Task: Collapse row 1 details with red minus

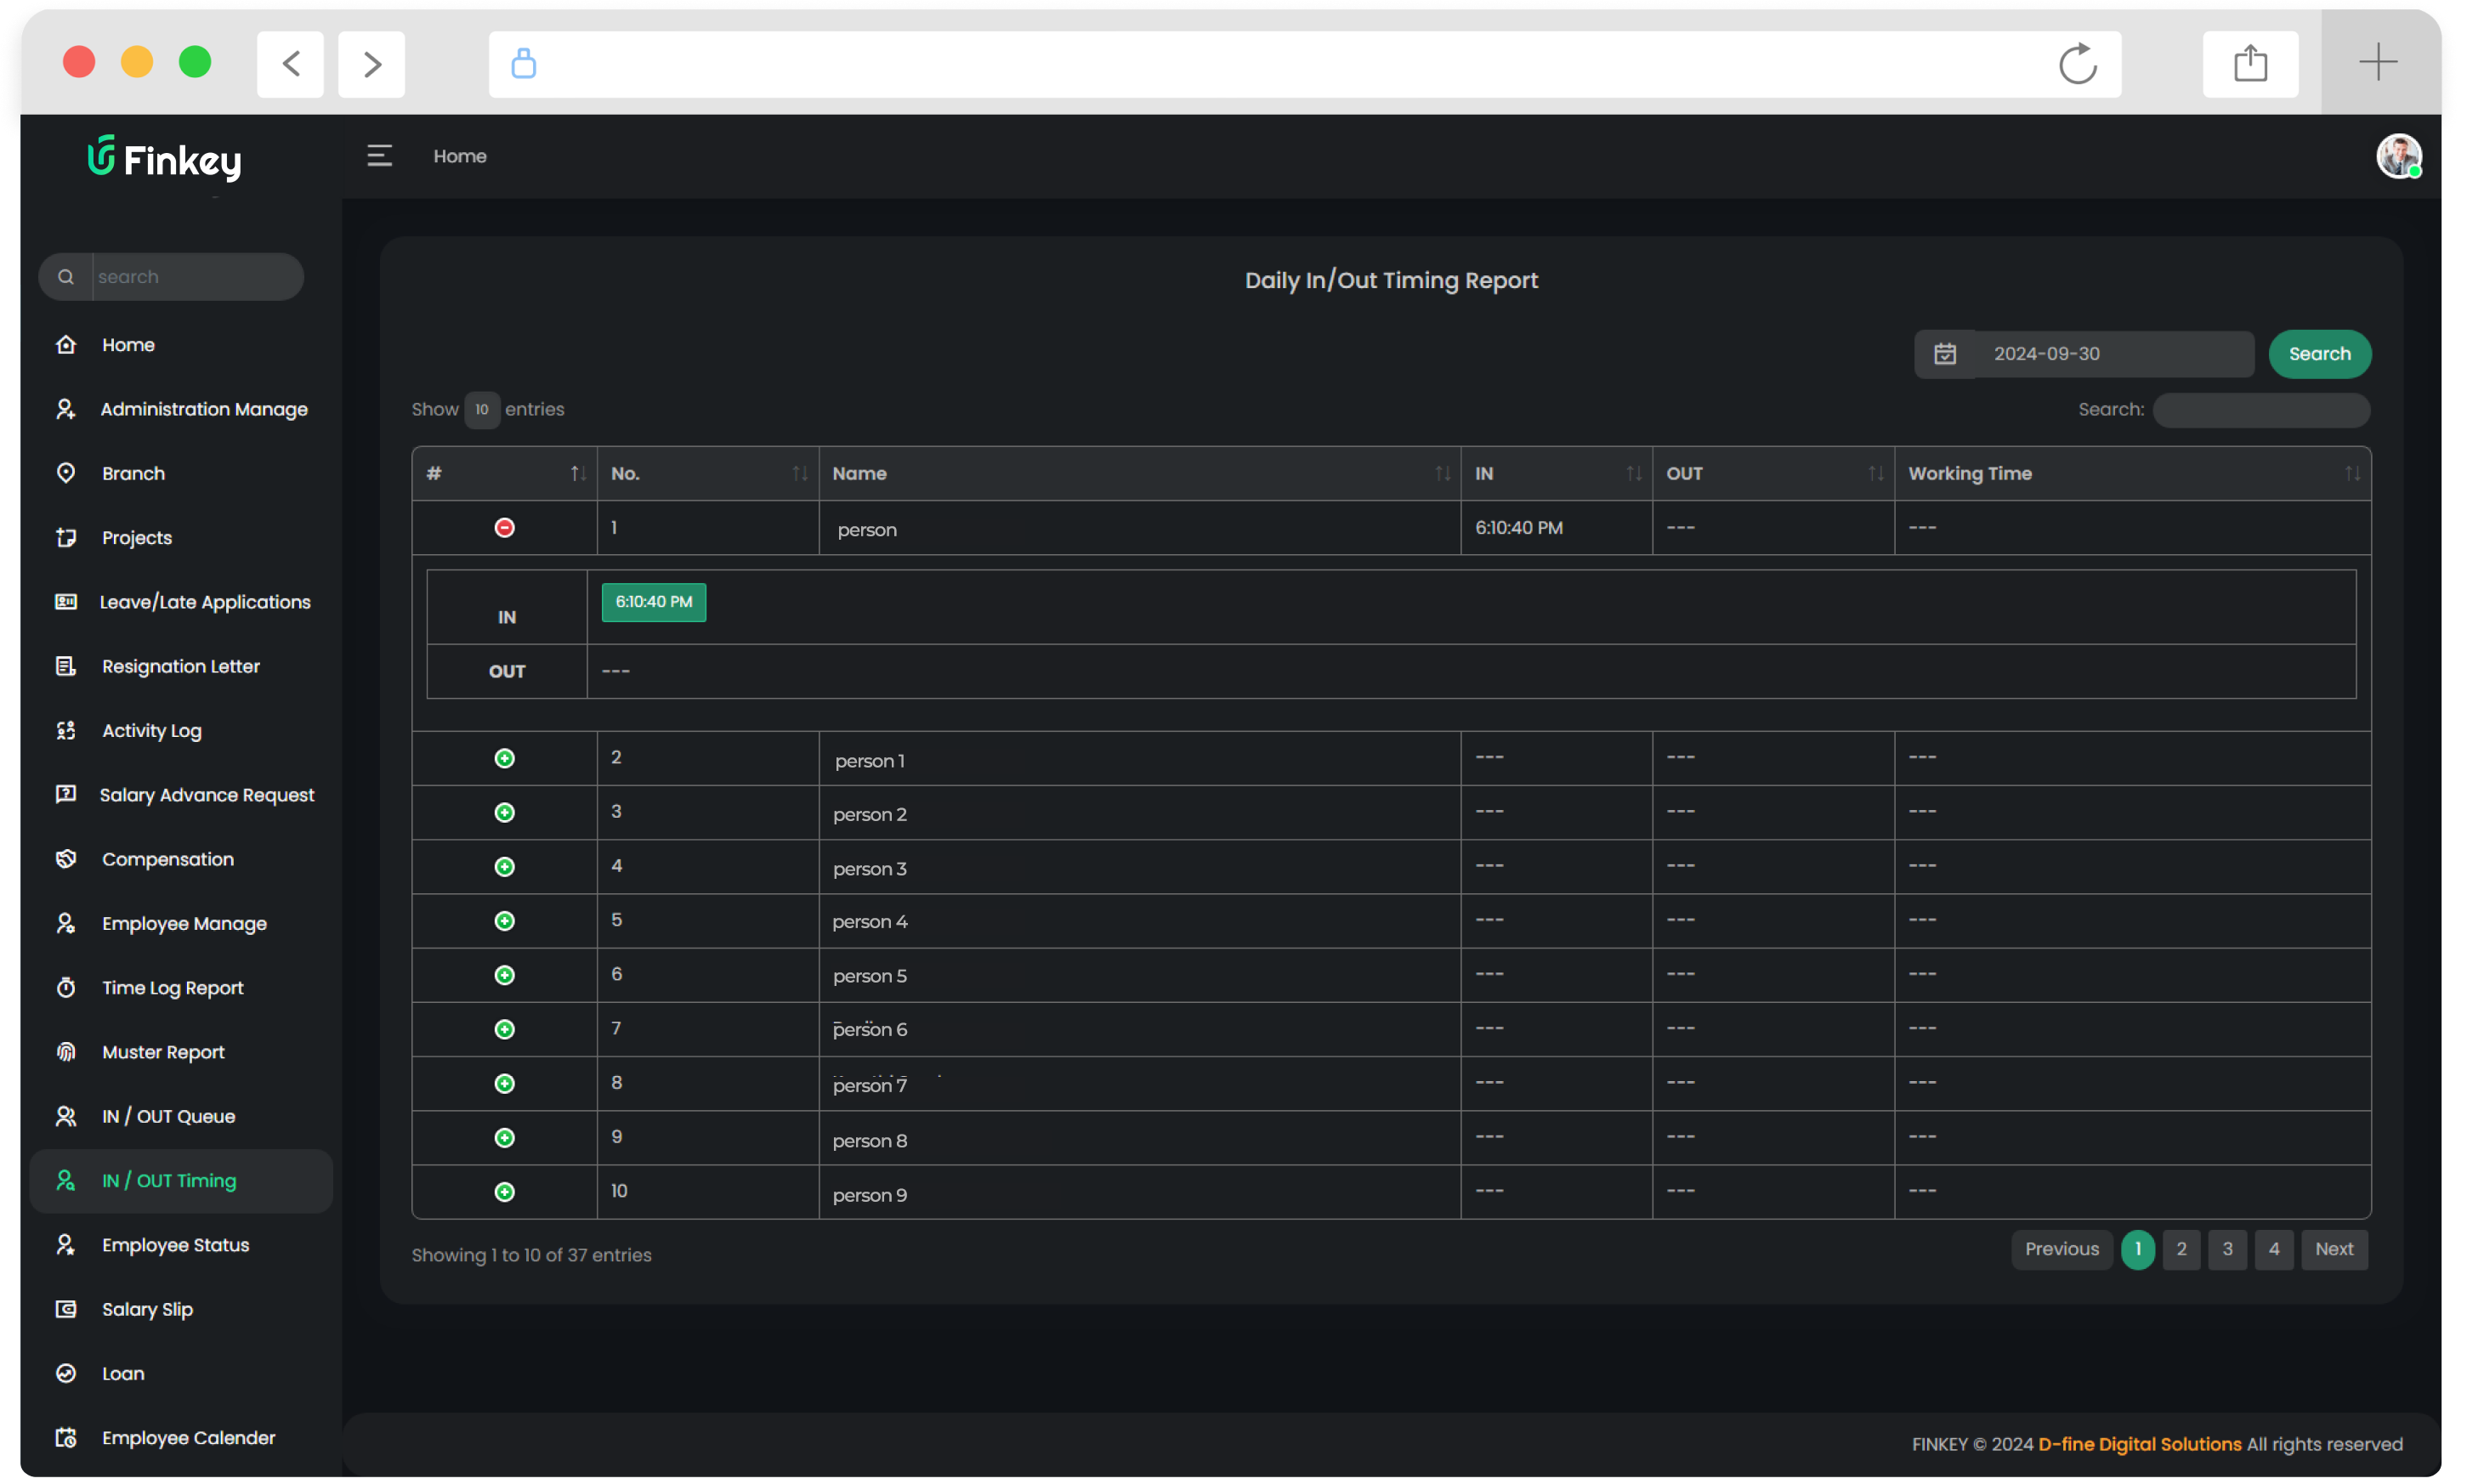Action: click(505, 528)
